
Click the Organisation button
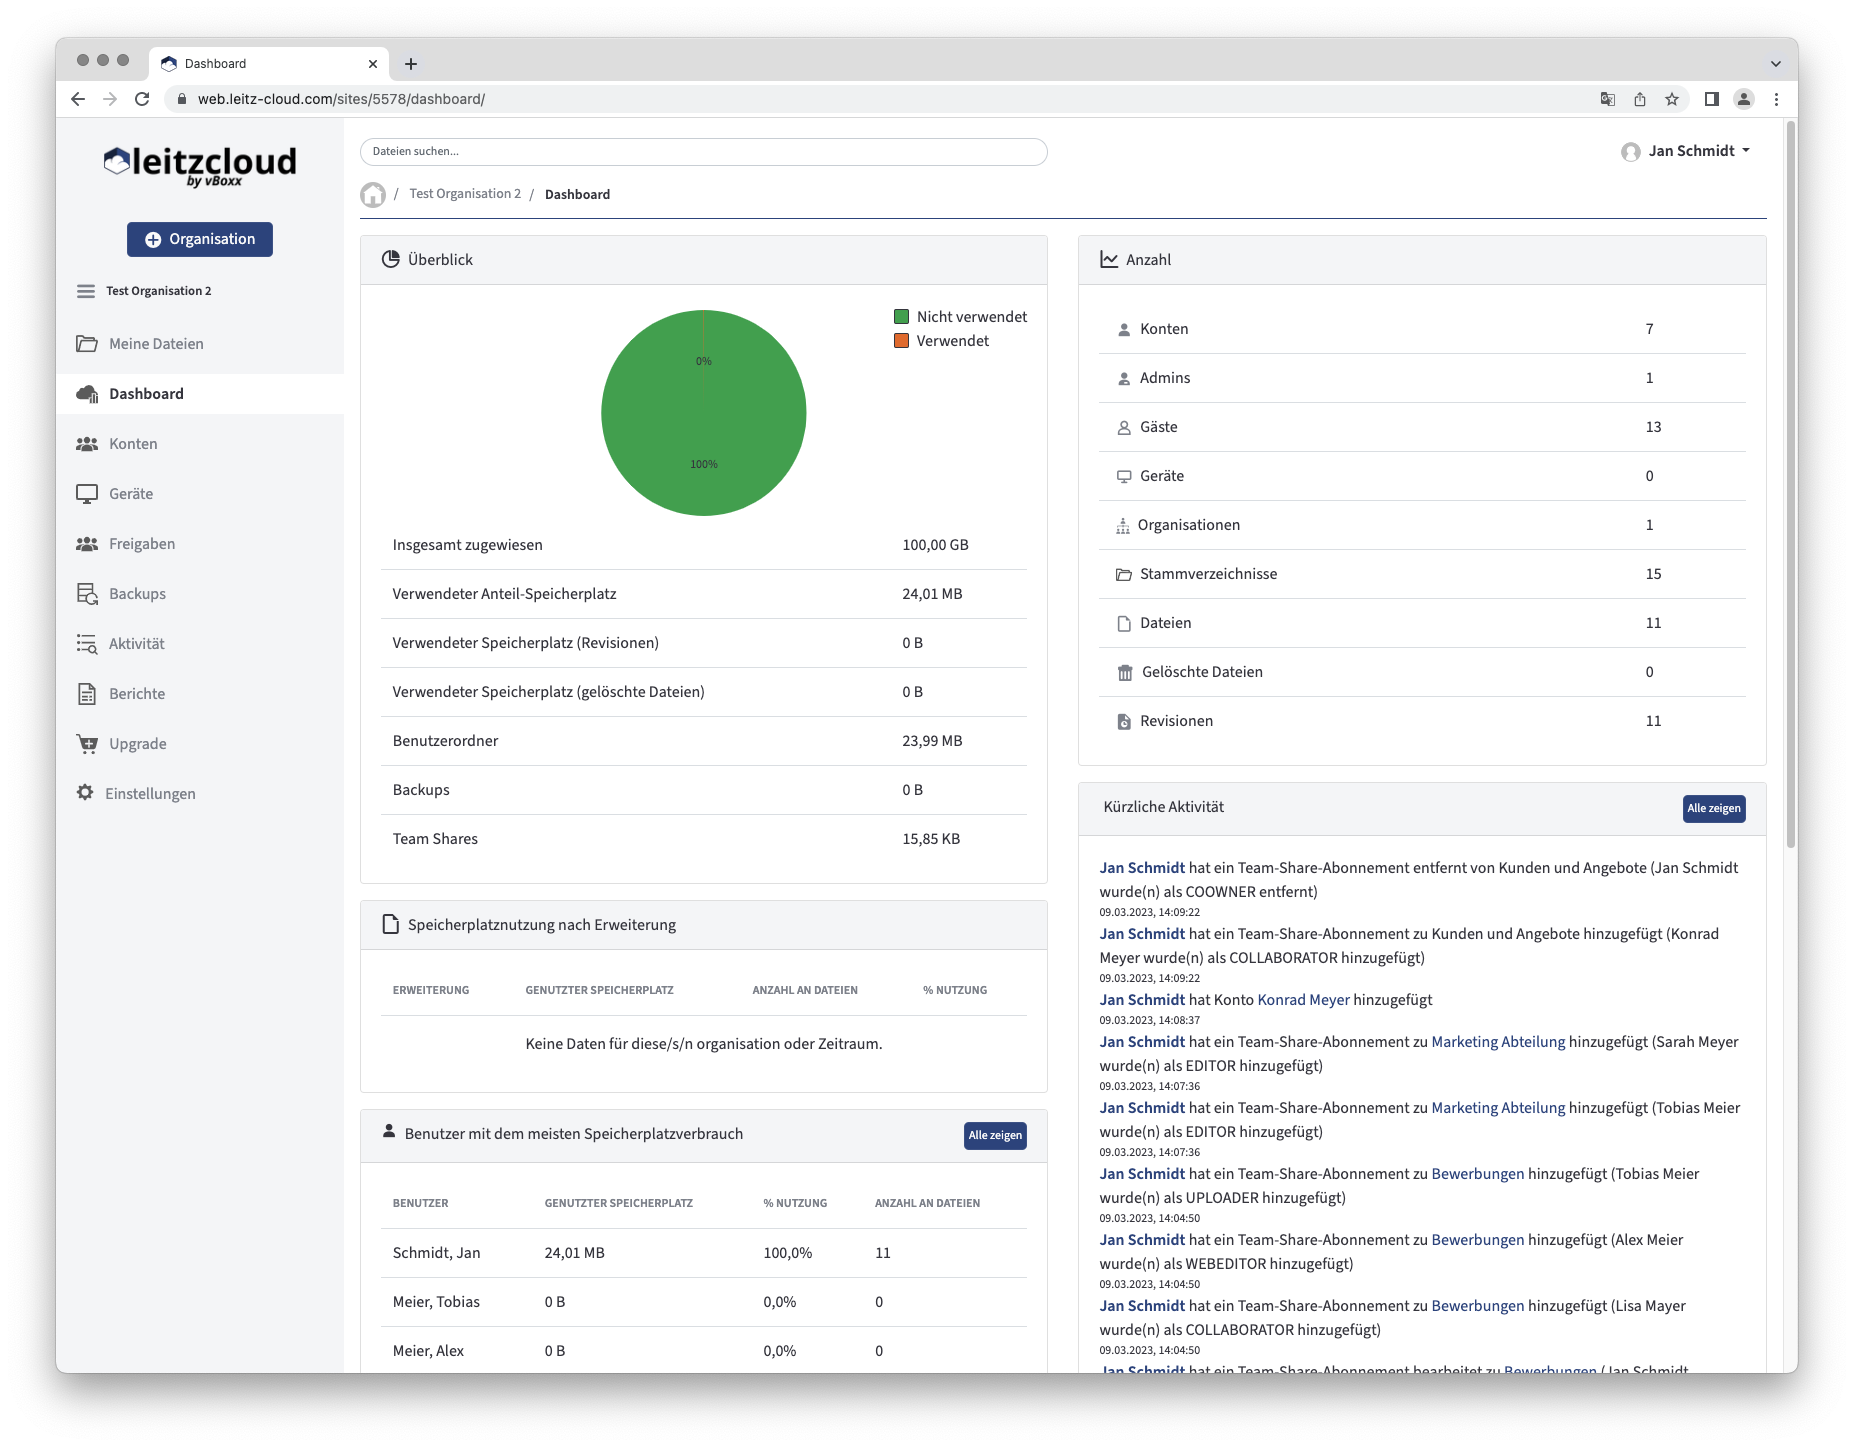199,239
